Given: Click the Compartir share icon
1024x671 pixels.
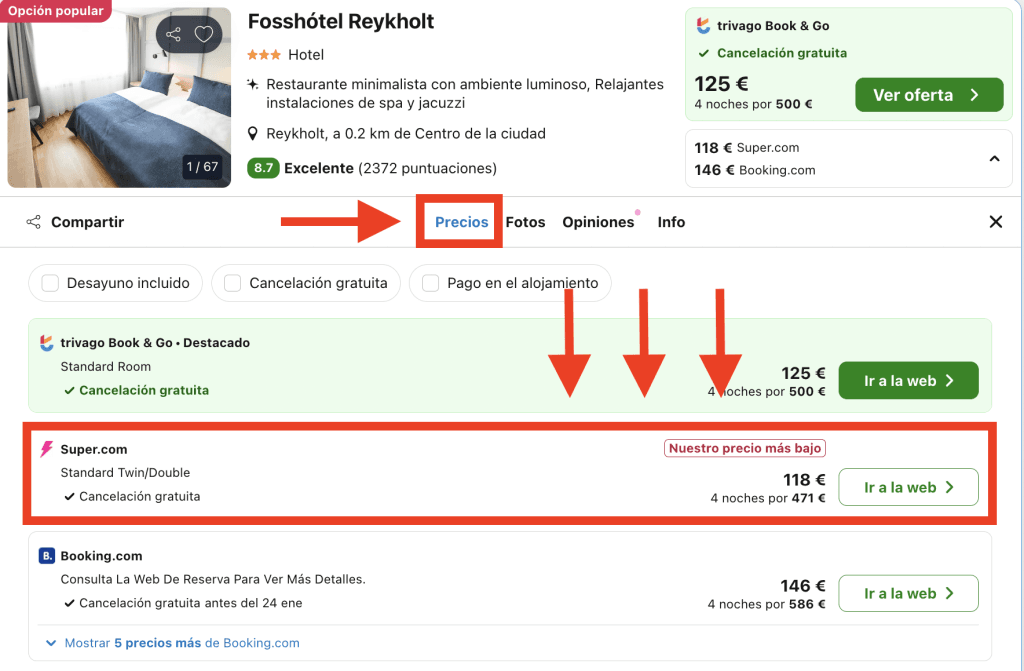Looking at the screenshot, I should (x=34, y=222).
